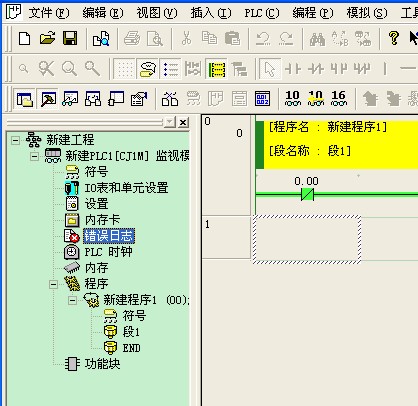Click the 0.00 contact on the rung
This screenshot has width=418, height=406.
(x=307, y=194)
